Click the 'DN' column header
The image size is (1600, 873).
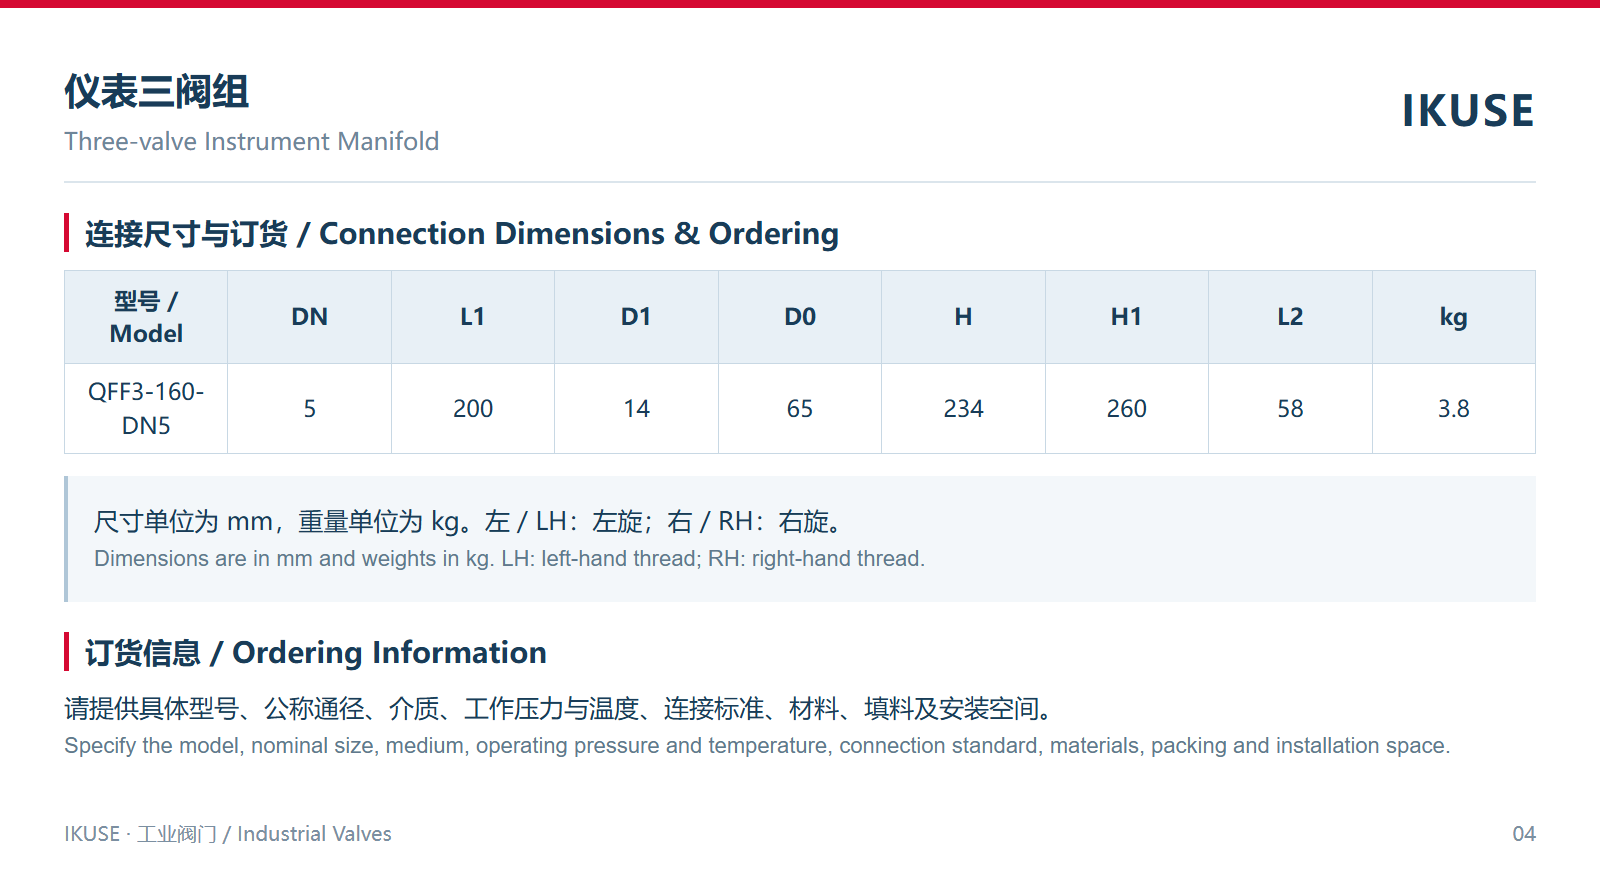pos(310,317)
